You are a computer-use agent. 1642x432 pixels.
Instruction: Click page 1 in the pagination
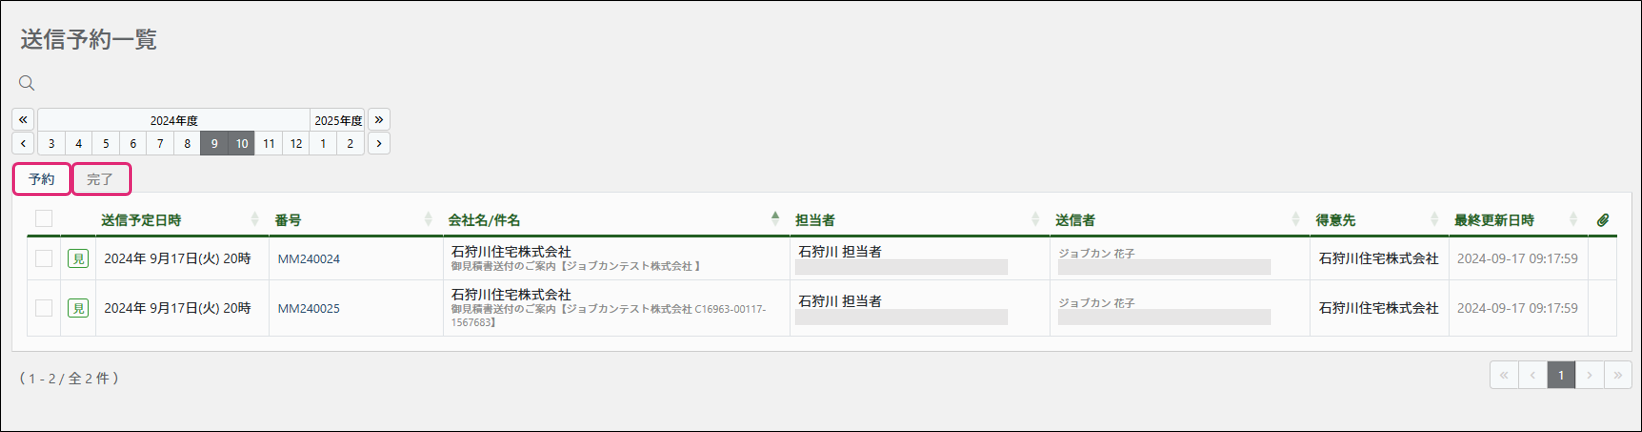pyautogui.click(x=1561, y=375)
